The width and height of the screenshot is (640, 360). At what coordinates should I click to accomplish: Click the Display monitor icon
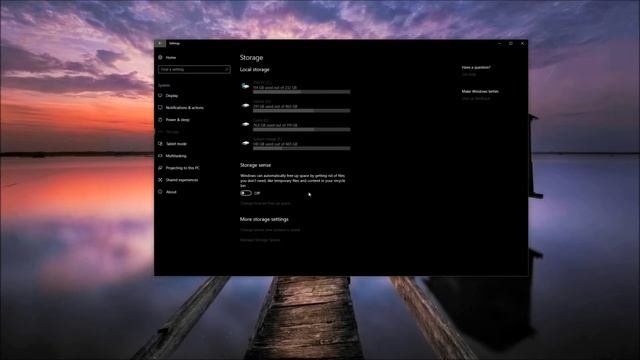click(160, 96)
